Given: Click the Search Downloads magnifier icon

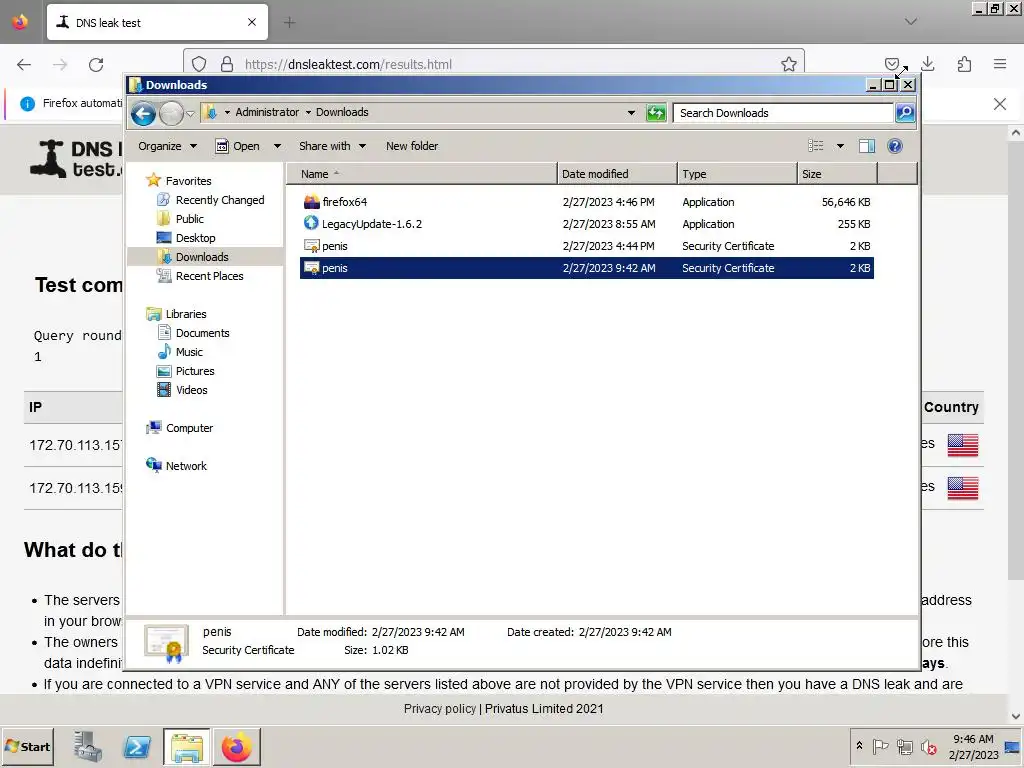Looking at the screenshot, I should click(904, 113).
